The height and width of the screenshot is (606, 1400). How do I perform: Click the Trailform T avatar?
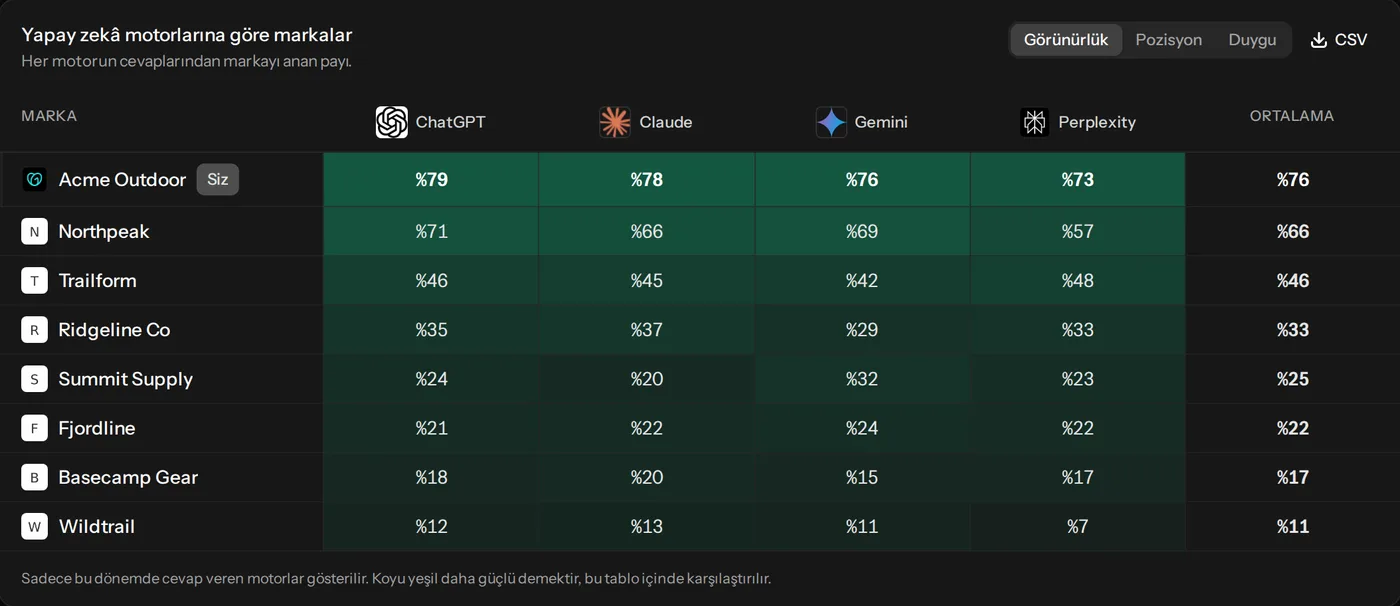point(34,280)
